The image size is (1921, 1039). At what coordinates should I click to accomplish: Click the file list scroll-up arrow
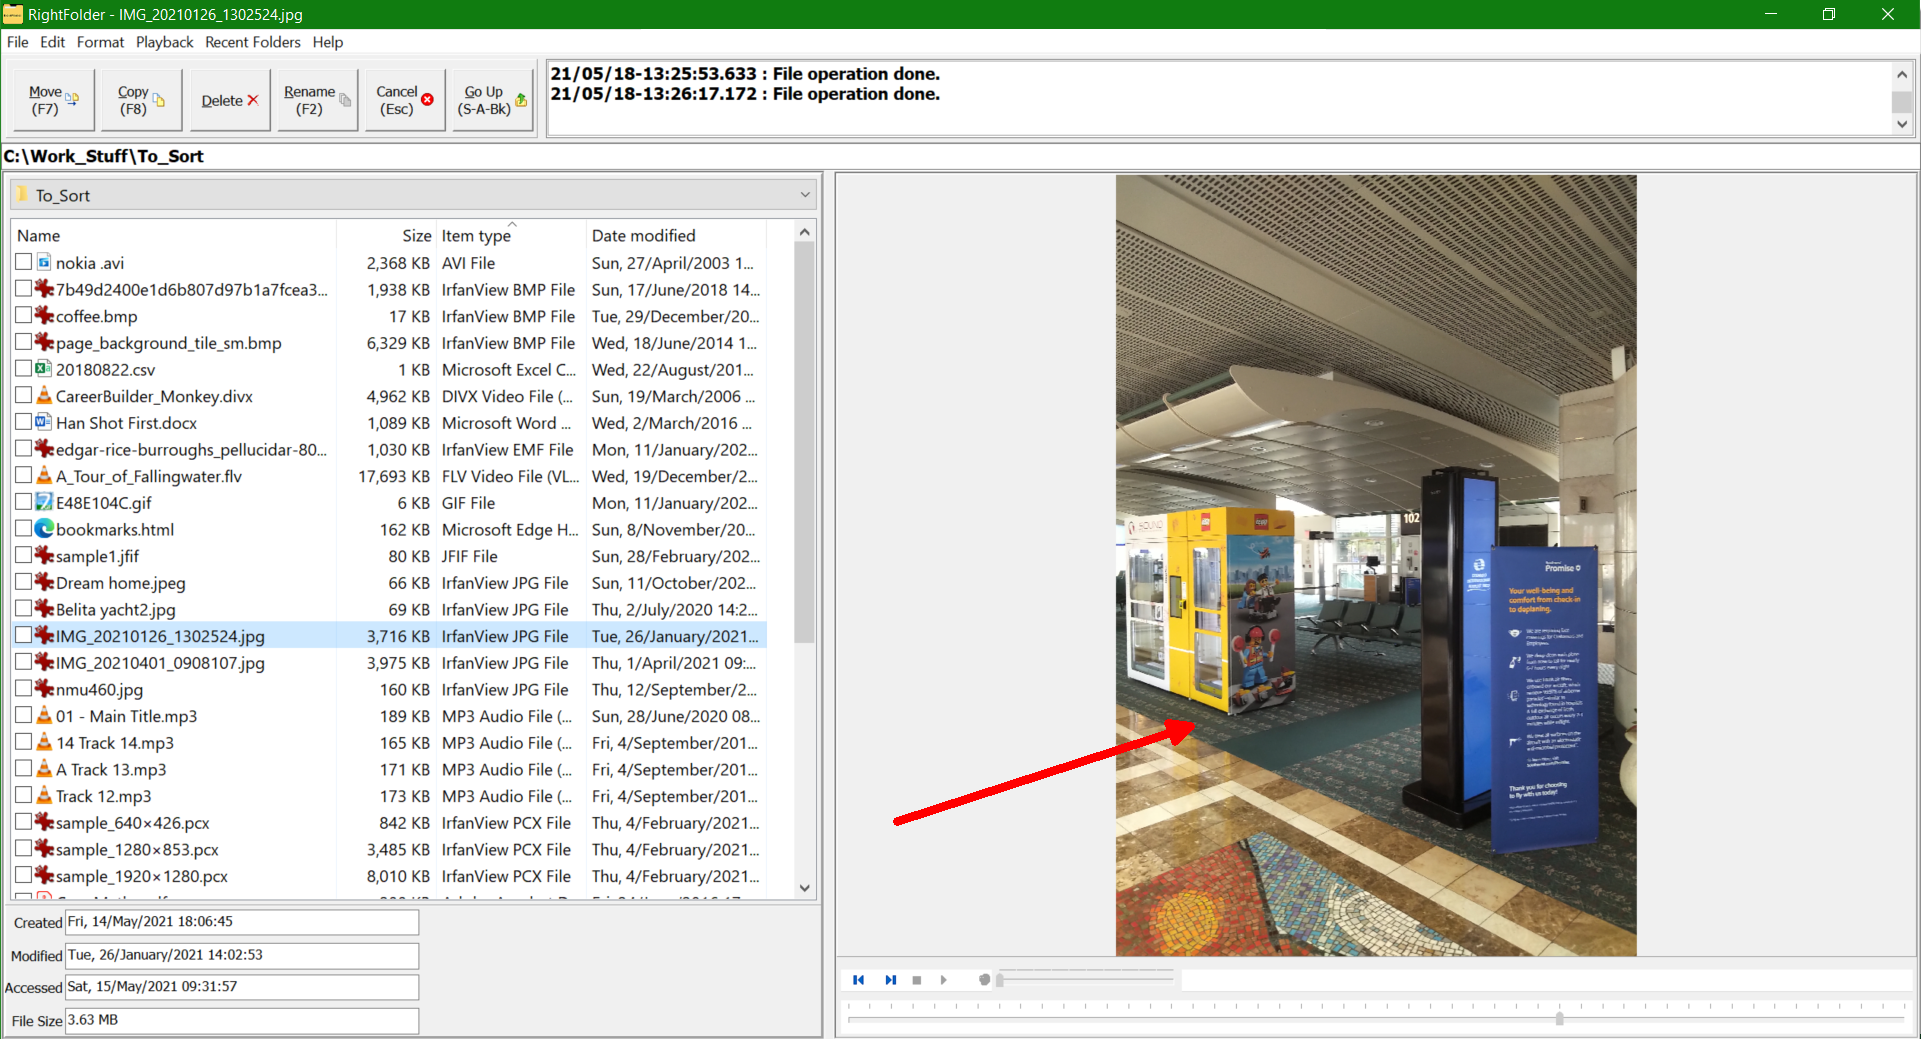click(805, 232)
